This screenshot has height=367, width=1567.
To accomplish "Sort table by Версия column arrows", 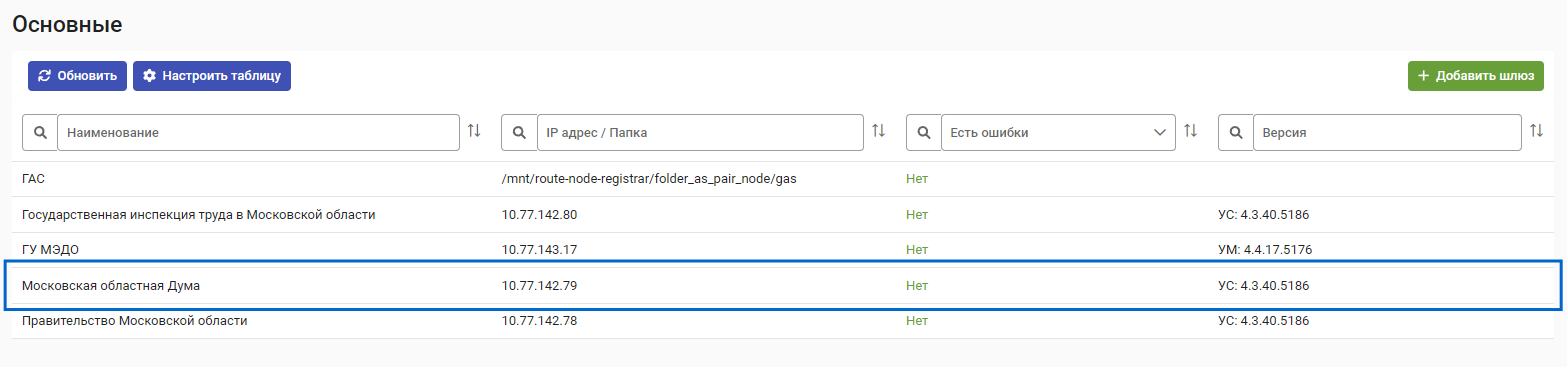I will click(x=1537, y=131).
